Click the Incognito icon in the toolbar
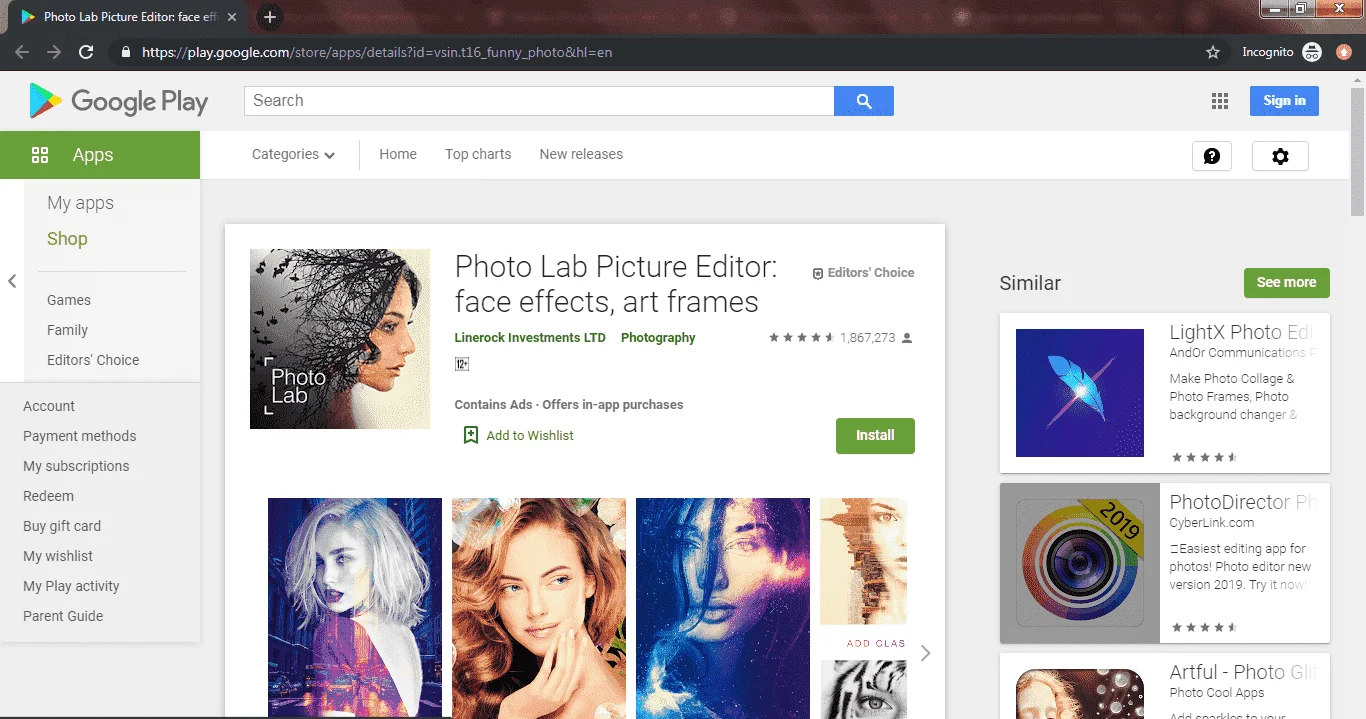 click(1312, 52)
